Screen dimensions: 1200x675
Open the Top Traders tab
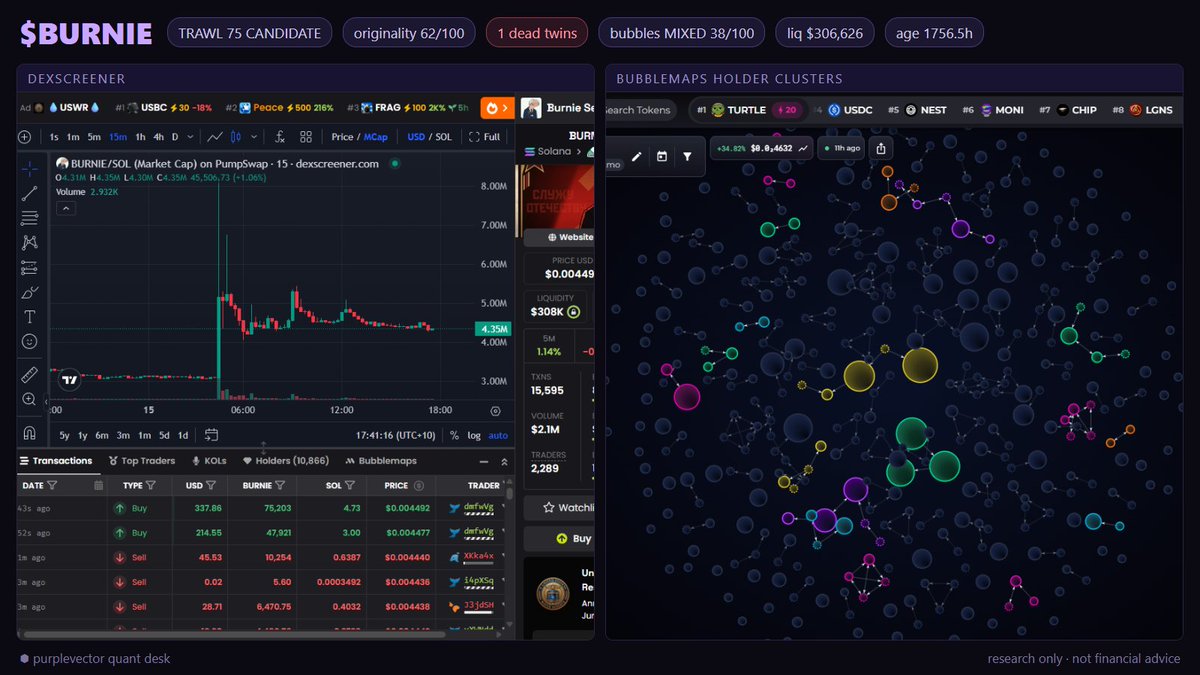click(141, 461)
